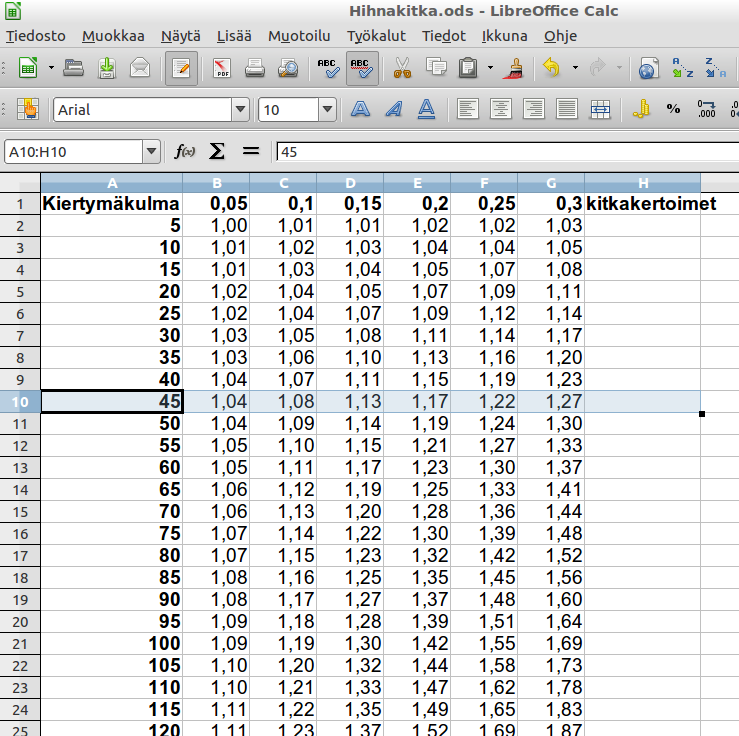Apply Currency number format icon
739x736 pixels.
641,109
